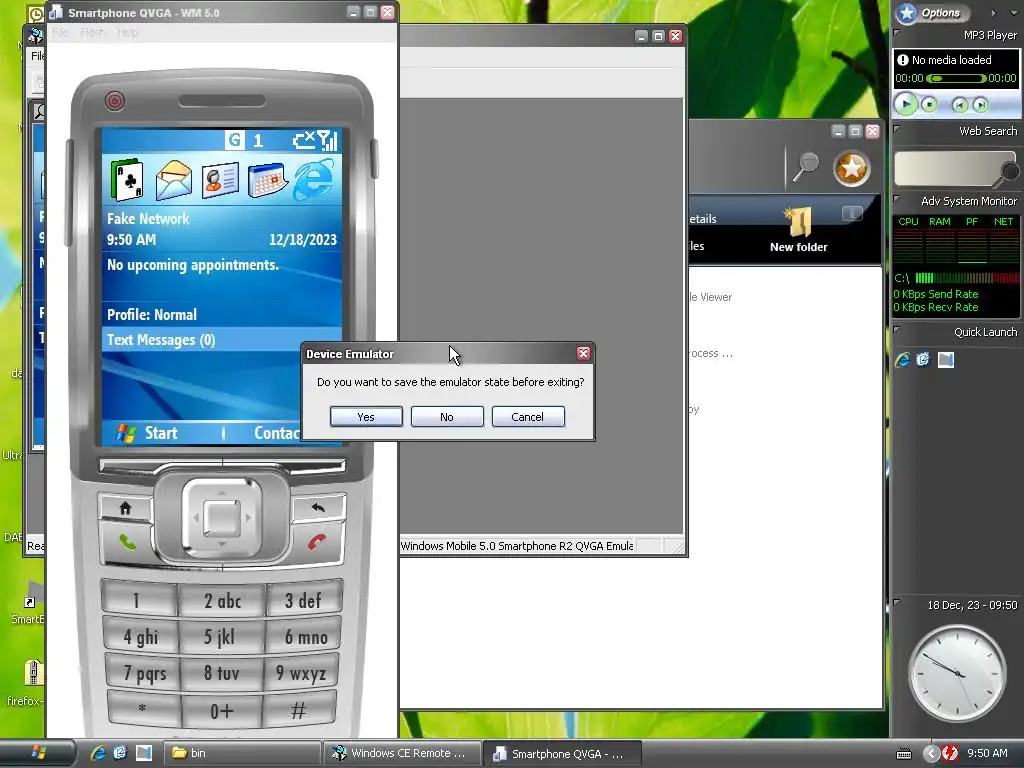Image resolution: width=1024 pixels, height=768 pixels.
Task: Click the Back arrow key on the phone keypad
Action: 318,507
